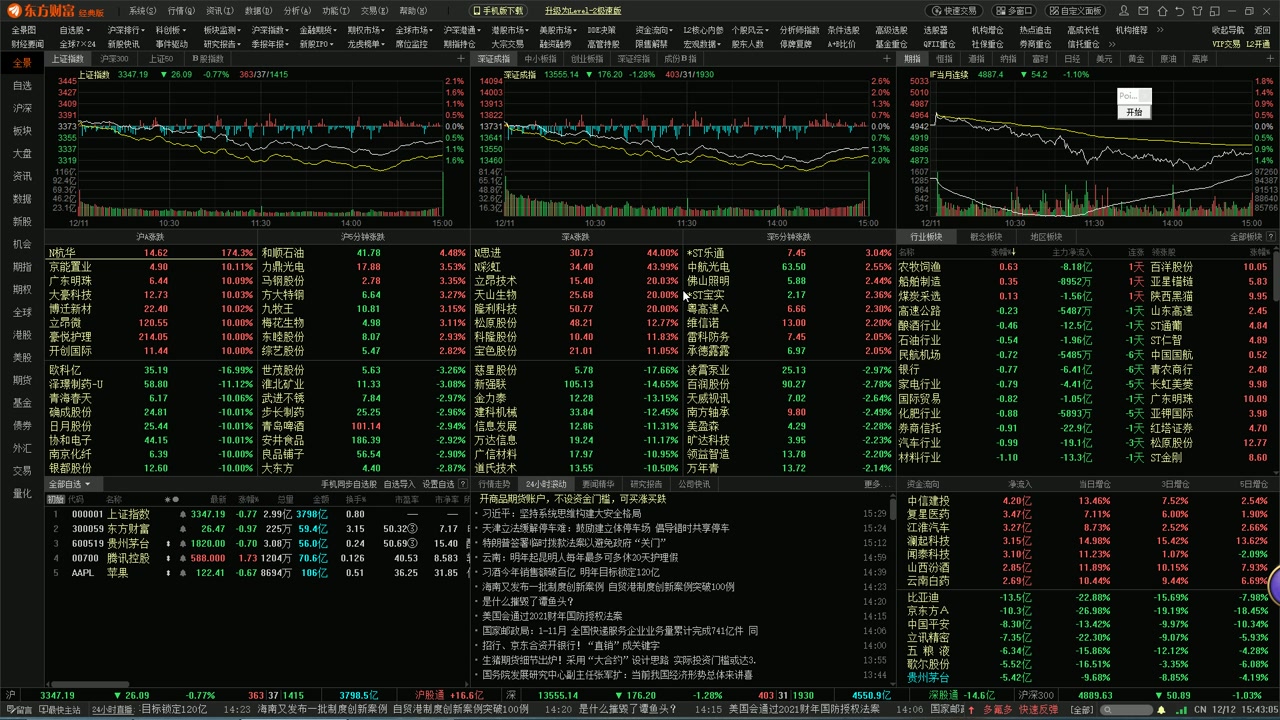Expand 龙虎榜单 dropdown
This screenshot has height=720, width=1280.
[x=365, y=44]
